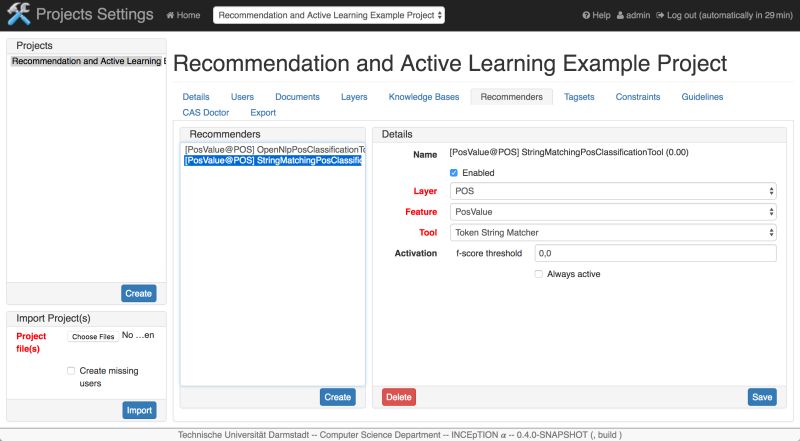This screenshot has height=441, width=800.
Task: Select the OpenNlpPosClassificationTool recommender
Action: click(x=274, y=150)
